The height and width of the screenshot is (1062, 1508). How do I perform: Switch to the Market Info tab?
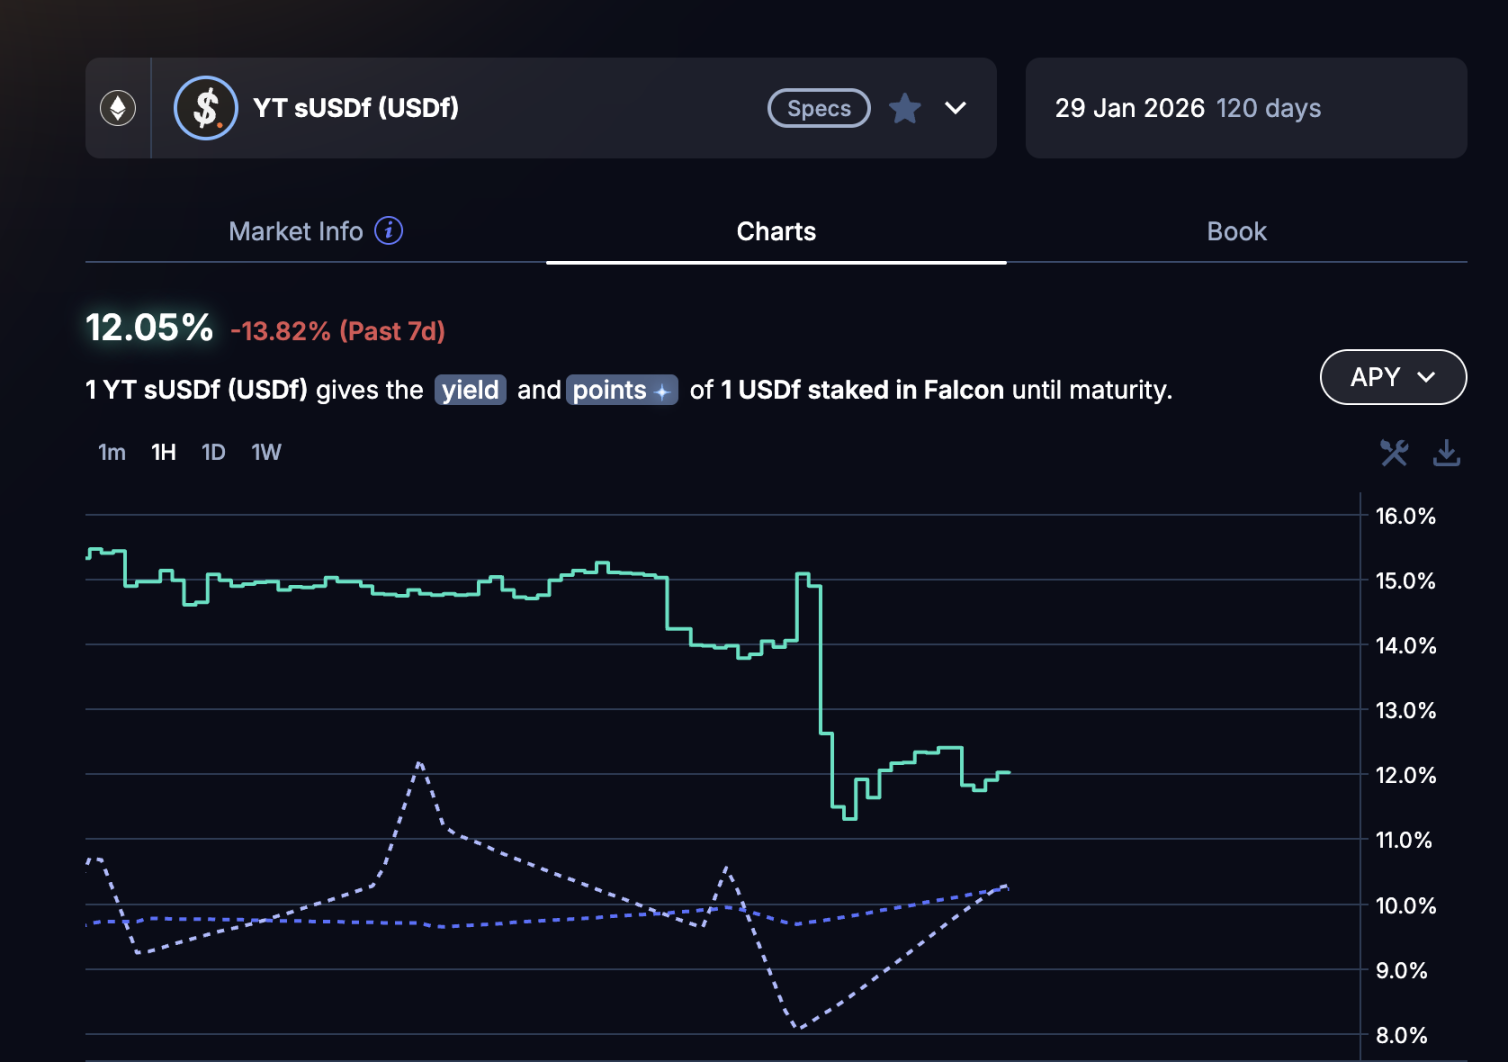pos(296,232)
